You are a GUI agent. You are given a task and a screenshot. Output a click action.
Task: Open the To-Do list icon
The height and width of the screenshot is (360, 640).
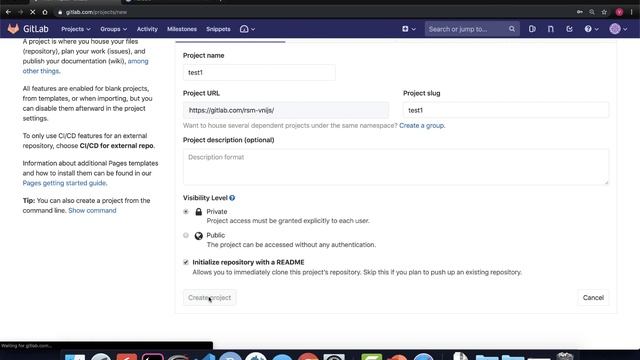569,29
